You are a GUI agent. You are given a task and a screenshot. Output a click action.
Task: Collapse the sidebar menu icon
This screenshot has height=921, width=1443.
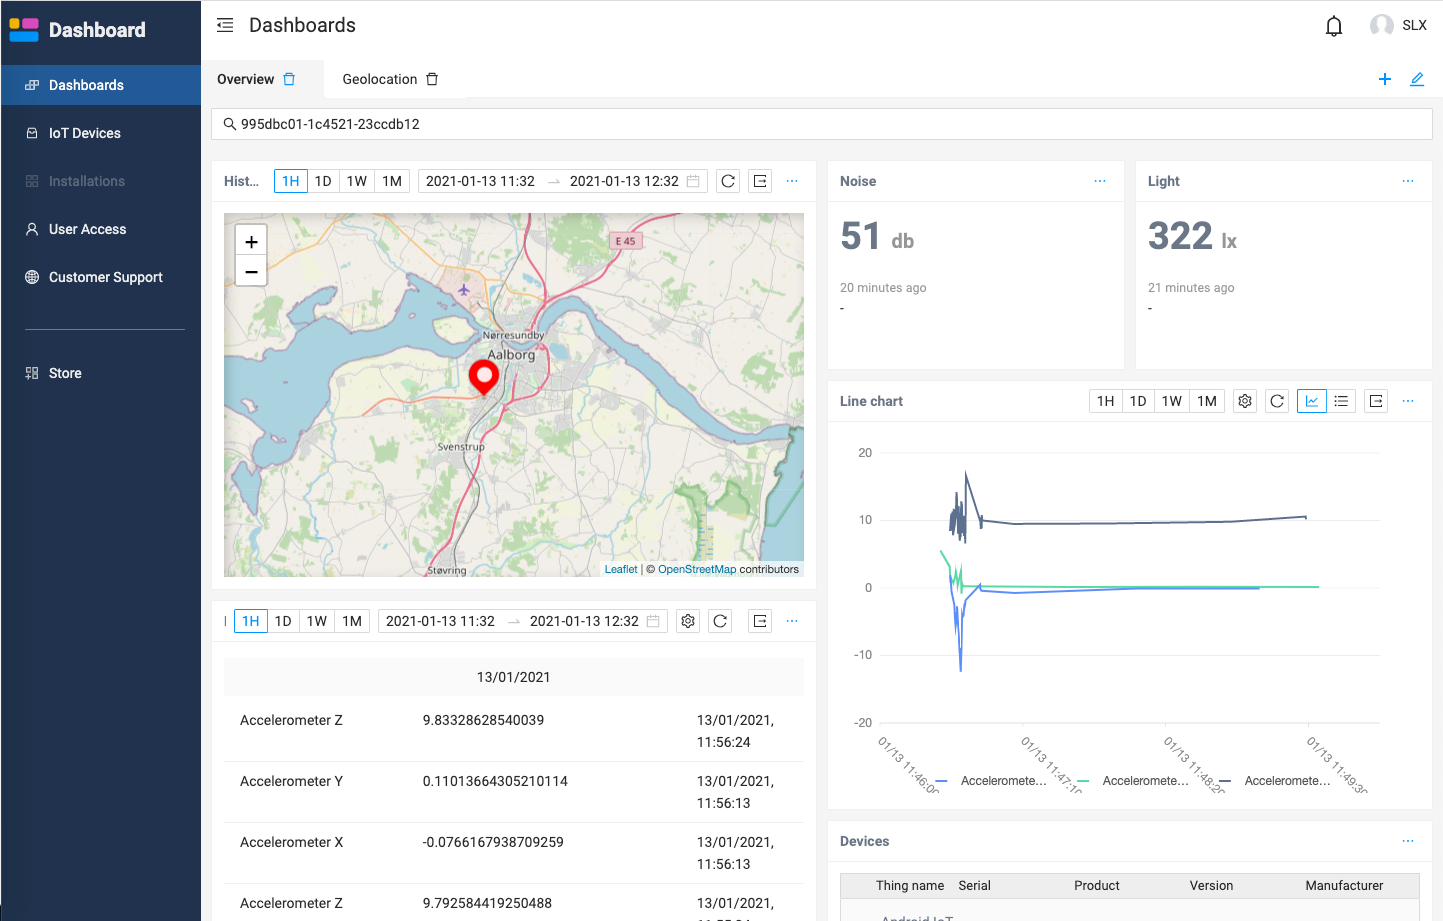click(x=225, y=25)
